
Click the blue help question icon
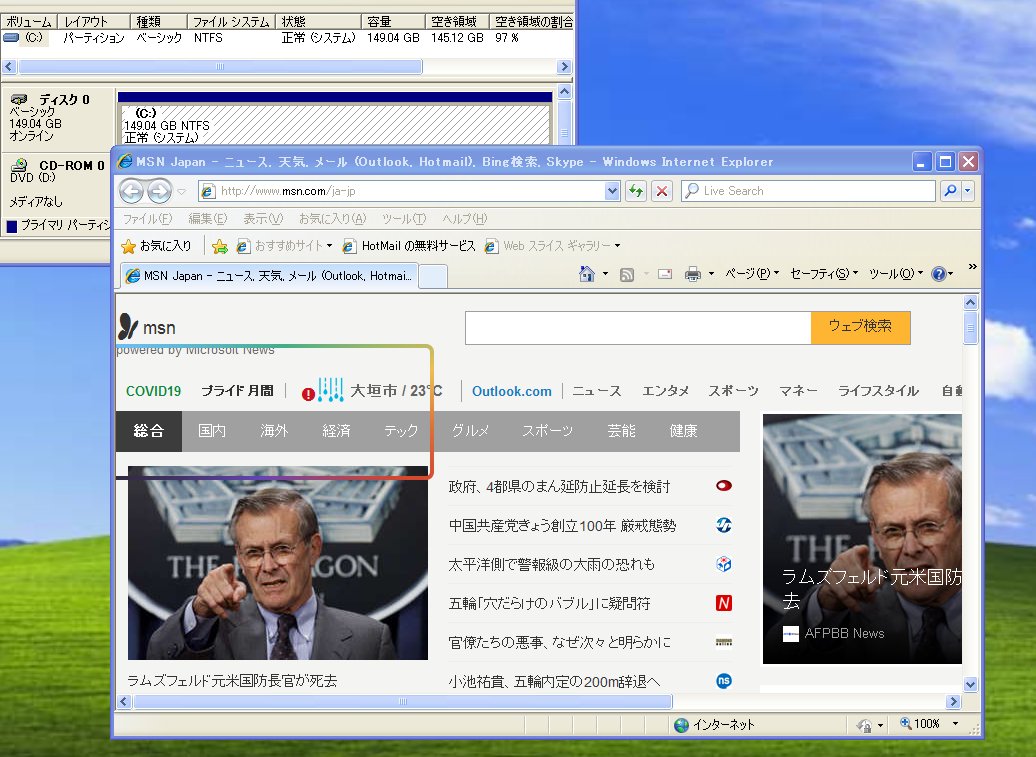tap(938, 273)
